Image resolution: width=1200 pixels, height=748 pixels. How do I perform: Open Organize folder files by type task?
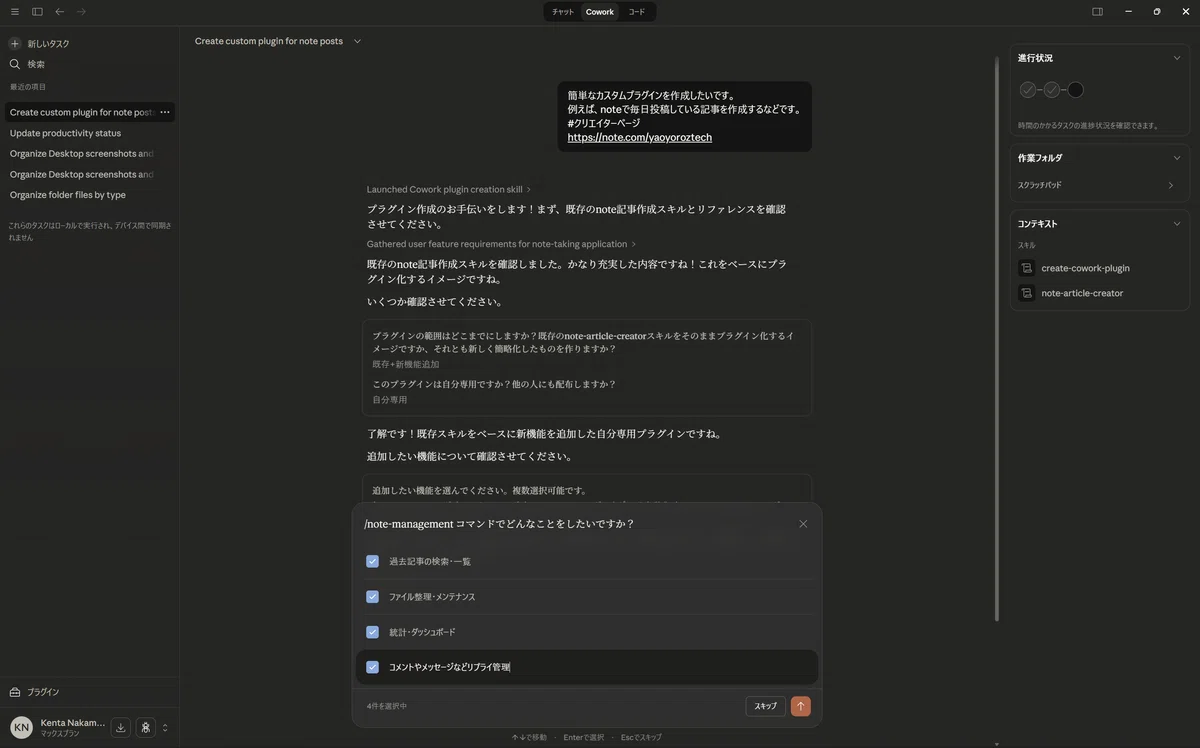click(x=67, y=195)
